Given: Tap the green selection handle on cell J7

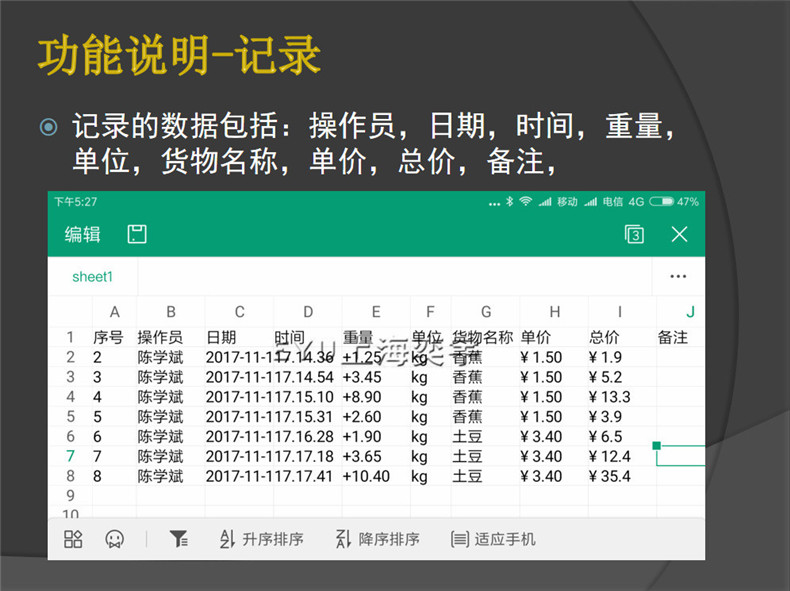Looking at the screenshot, I should pos(656,445).
